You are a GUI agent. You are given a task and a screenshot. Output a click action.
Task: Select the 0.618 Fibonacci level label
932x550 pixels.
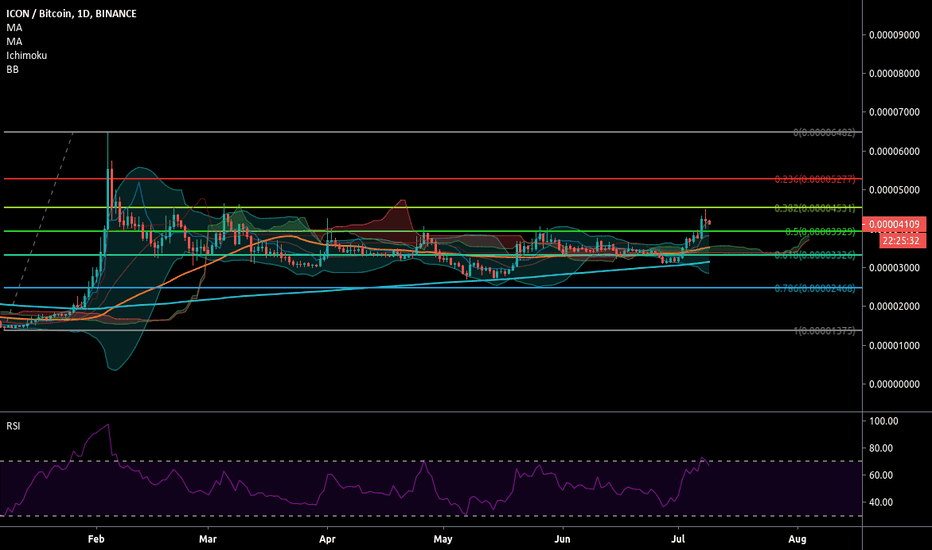click(814, 255)
